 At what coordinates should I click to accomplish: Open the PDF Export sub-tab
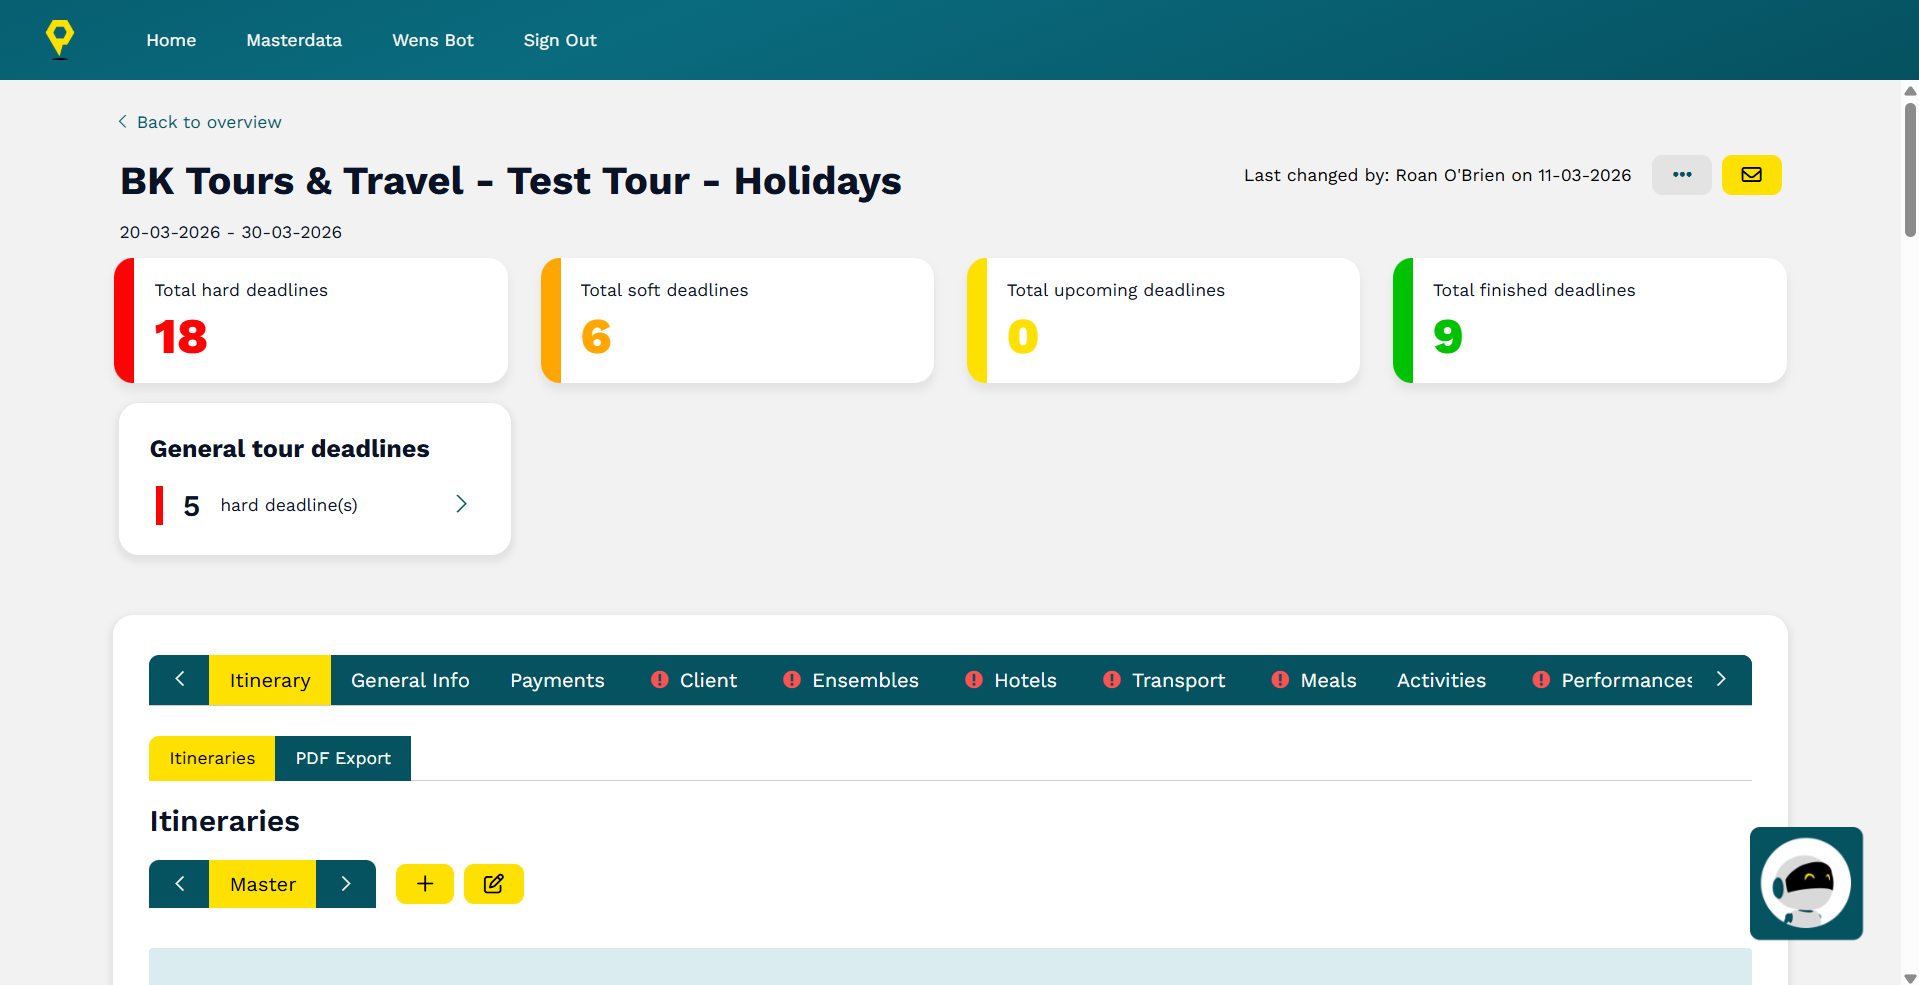point(343,758)
